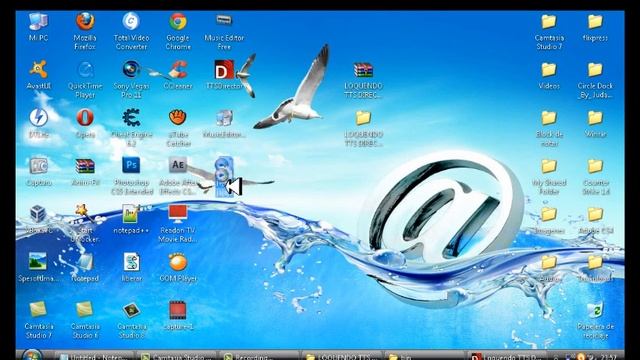
Task: Switch to Recording taskbar button
Action: pos(260,356)
